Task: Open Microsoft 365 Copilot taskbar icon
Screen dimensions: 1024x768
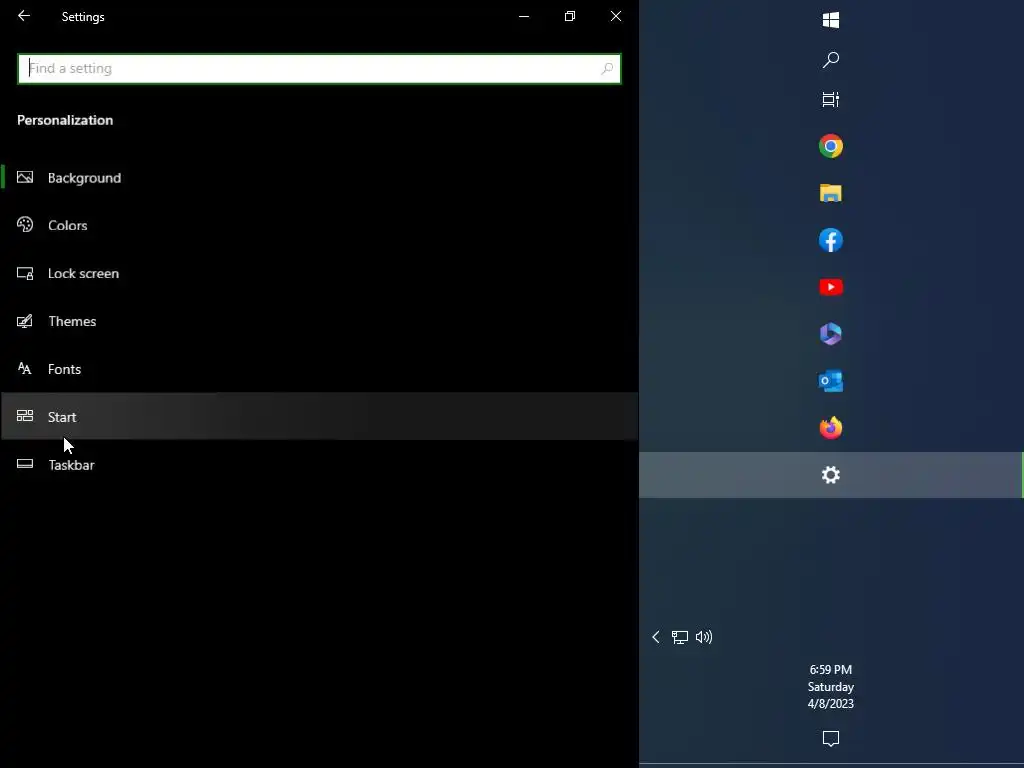Action: [831, 334]
